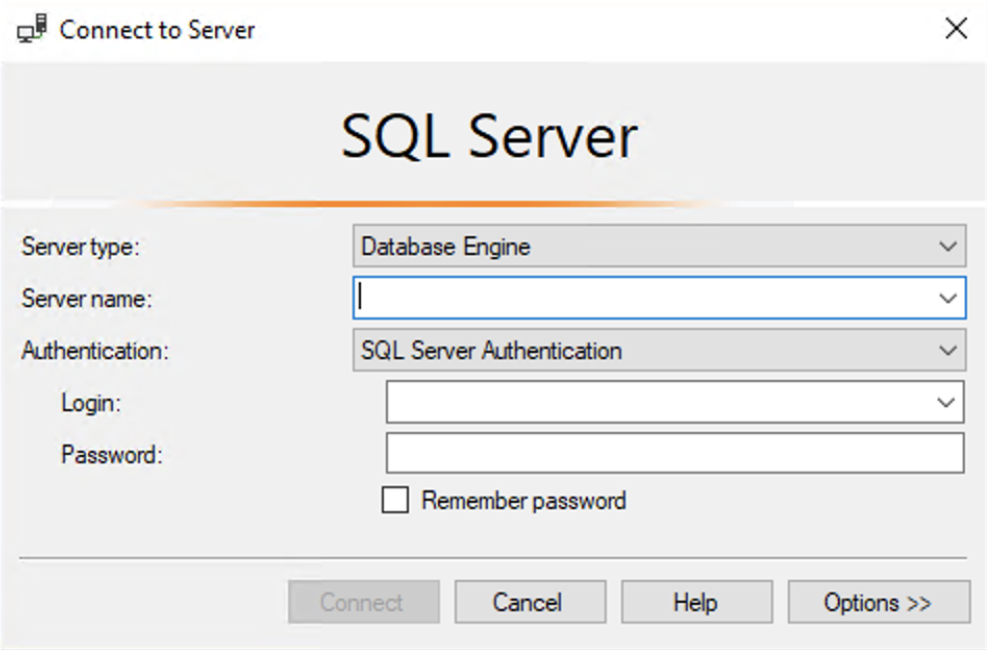Open Help for this dialog
This screenshot has height=650, width=987.
click(697, 602)
